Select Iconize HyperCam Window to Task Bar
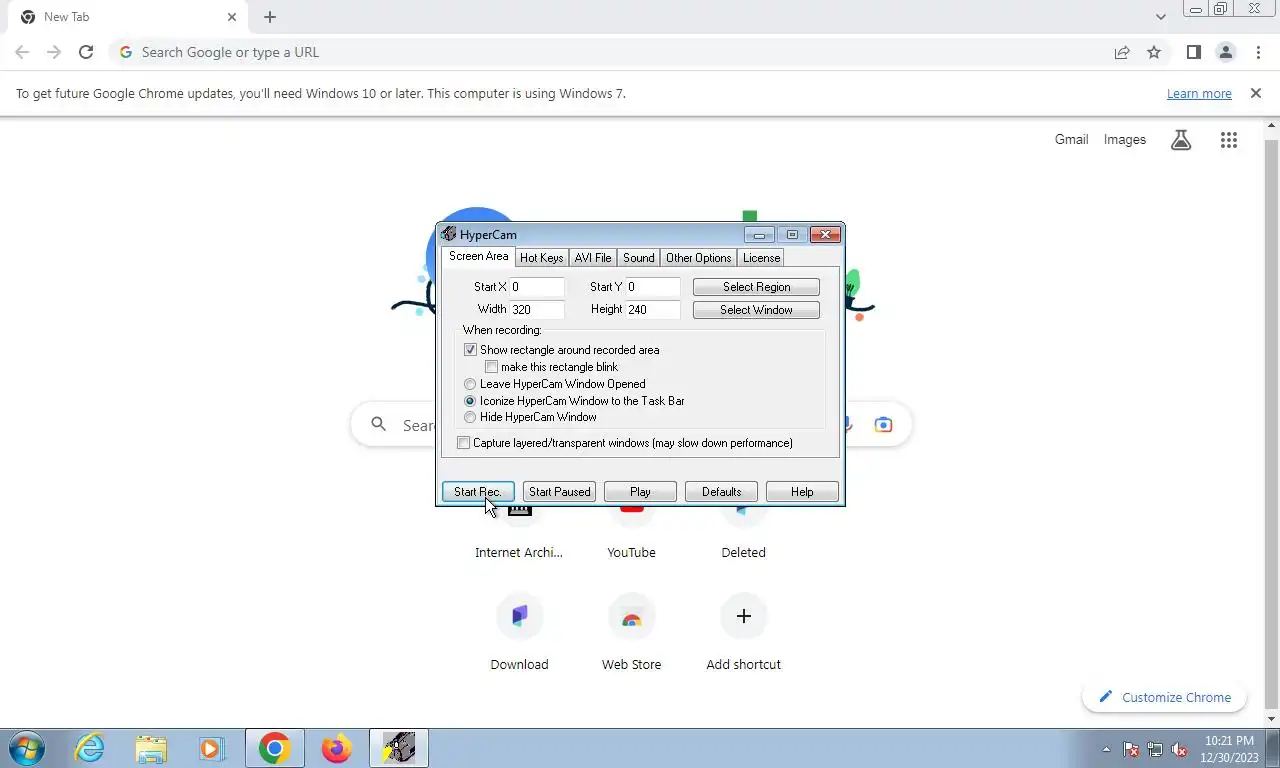 (x=470, y=401)
